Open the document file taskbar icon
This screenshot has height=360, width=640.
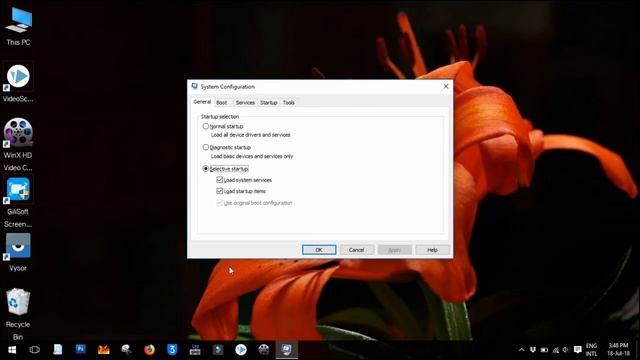[58, 350]
